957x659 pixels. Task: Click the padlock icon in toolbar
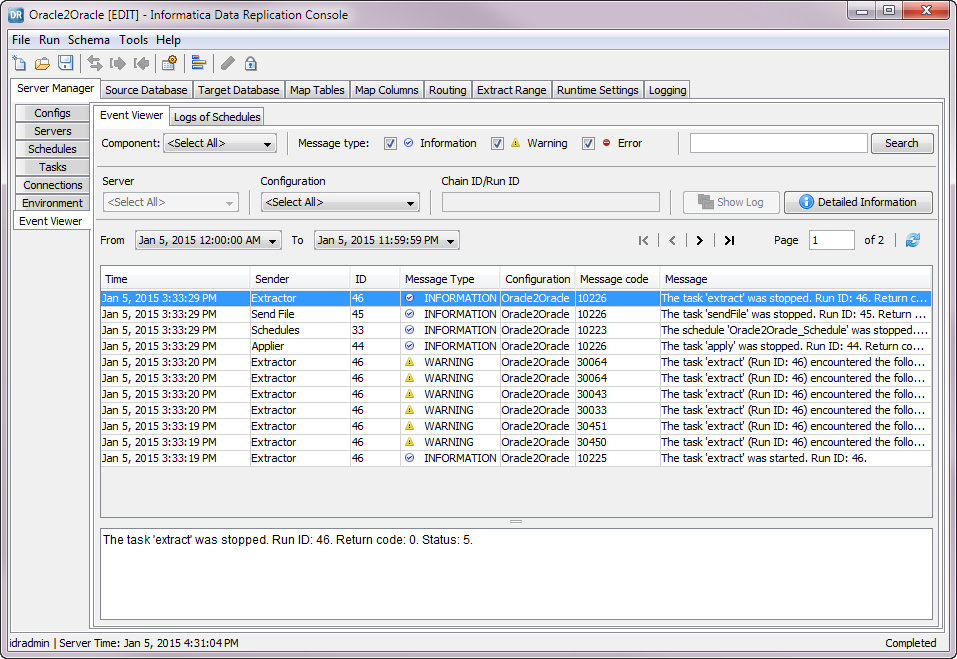251,64
